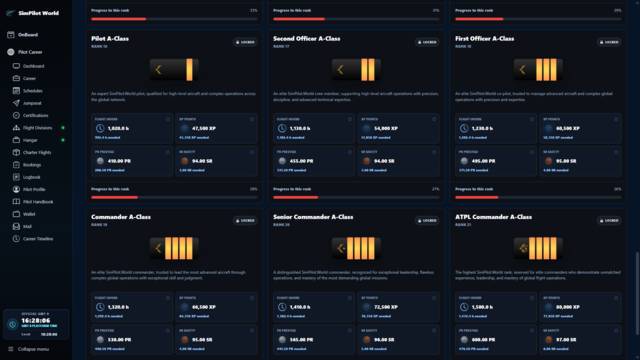Click the 495.00 PR value

click(483, 161)
